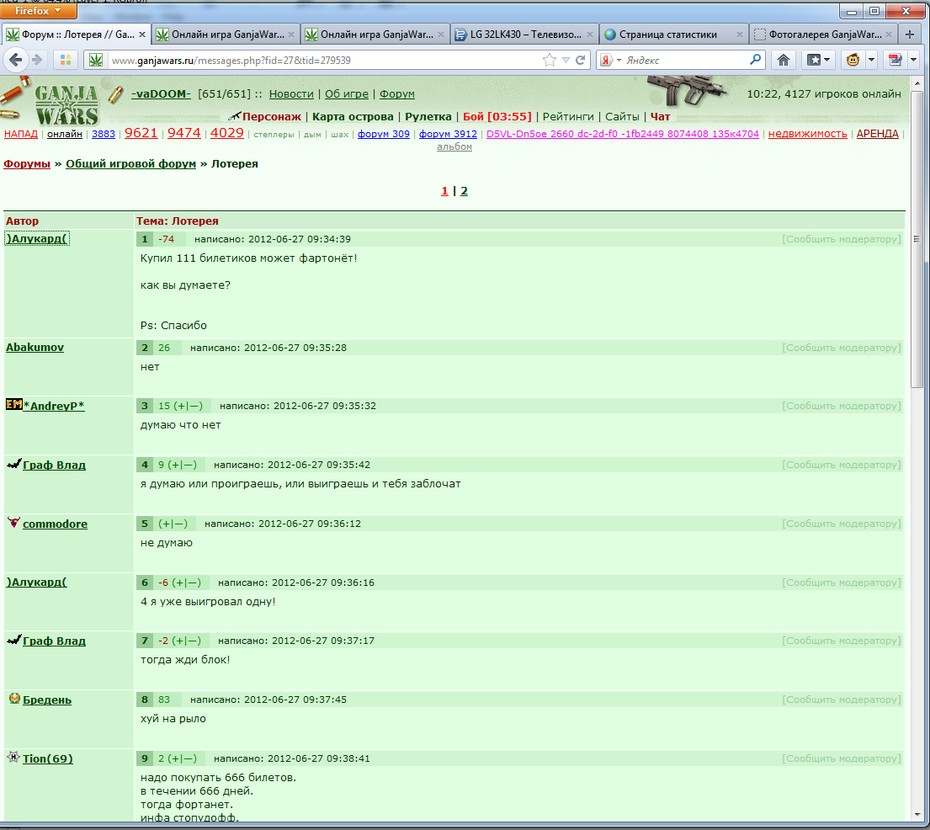Viewport: 930px width, 830px height.
Task: Reload page using refresh arrow
Action: click(x=581, y=60)
